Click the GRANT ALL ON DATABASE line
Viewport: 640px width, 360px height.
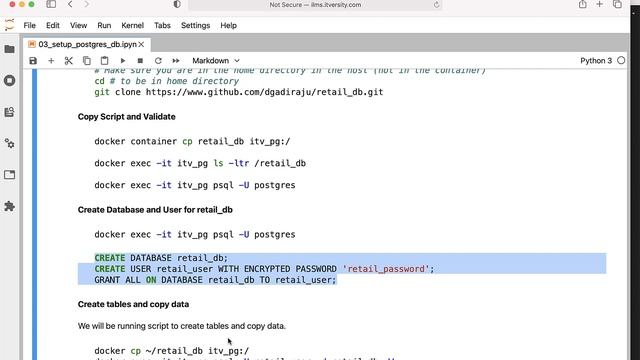coord(215,280)
